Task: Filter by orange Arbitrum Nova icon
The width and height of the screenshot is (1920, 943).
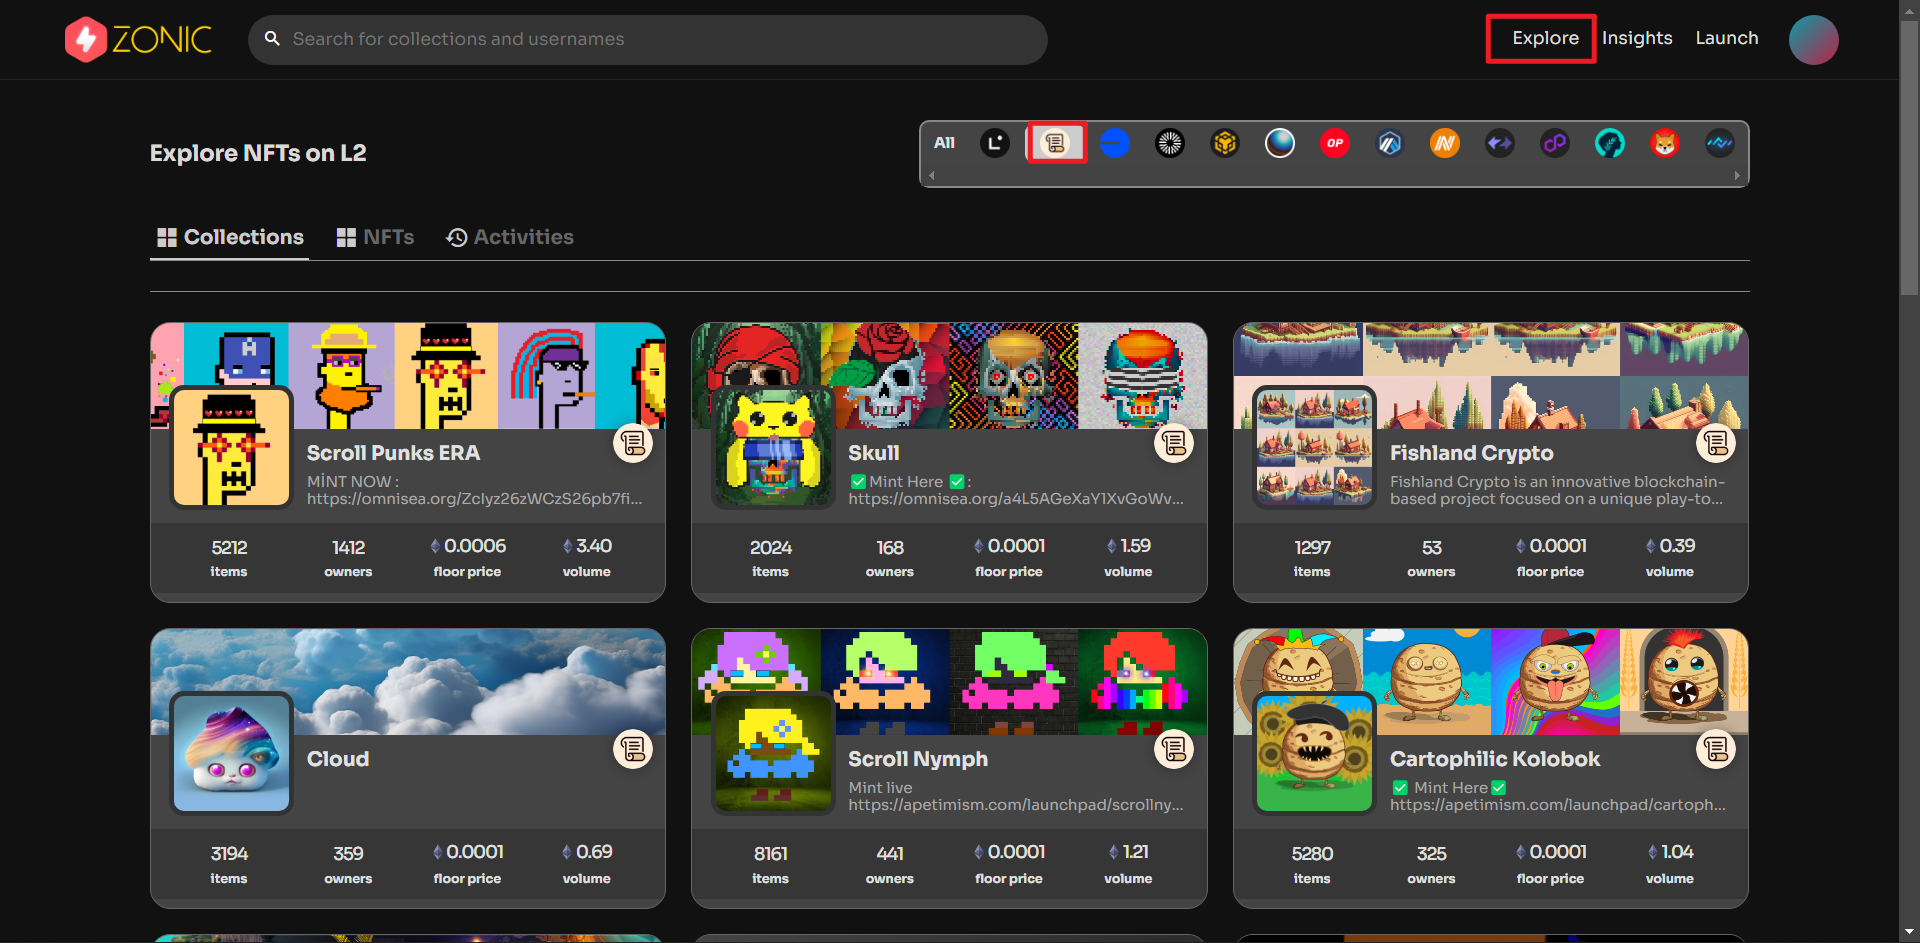Action: coord(1445,143)
